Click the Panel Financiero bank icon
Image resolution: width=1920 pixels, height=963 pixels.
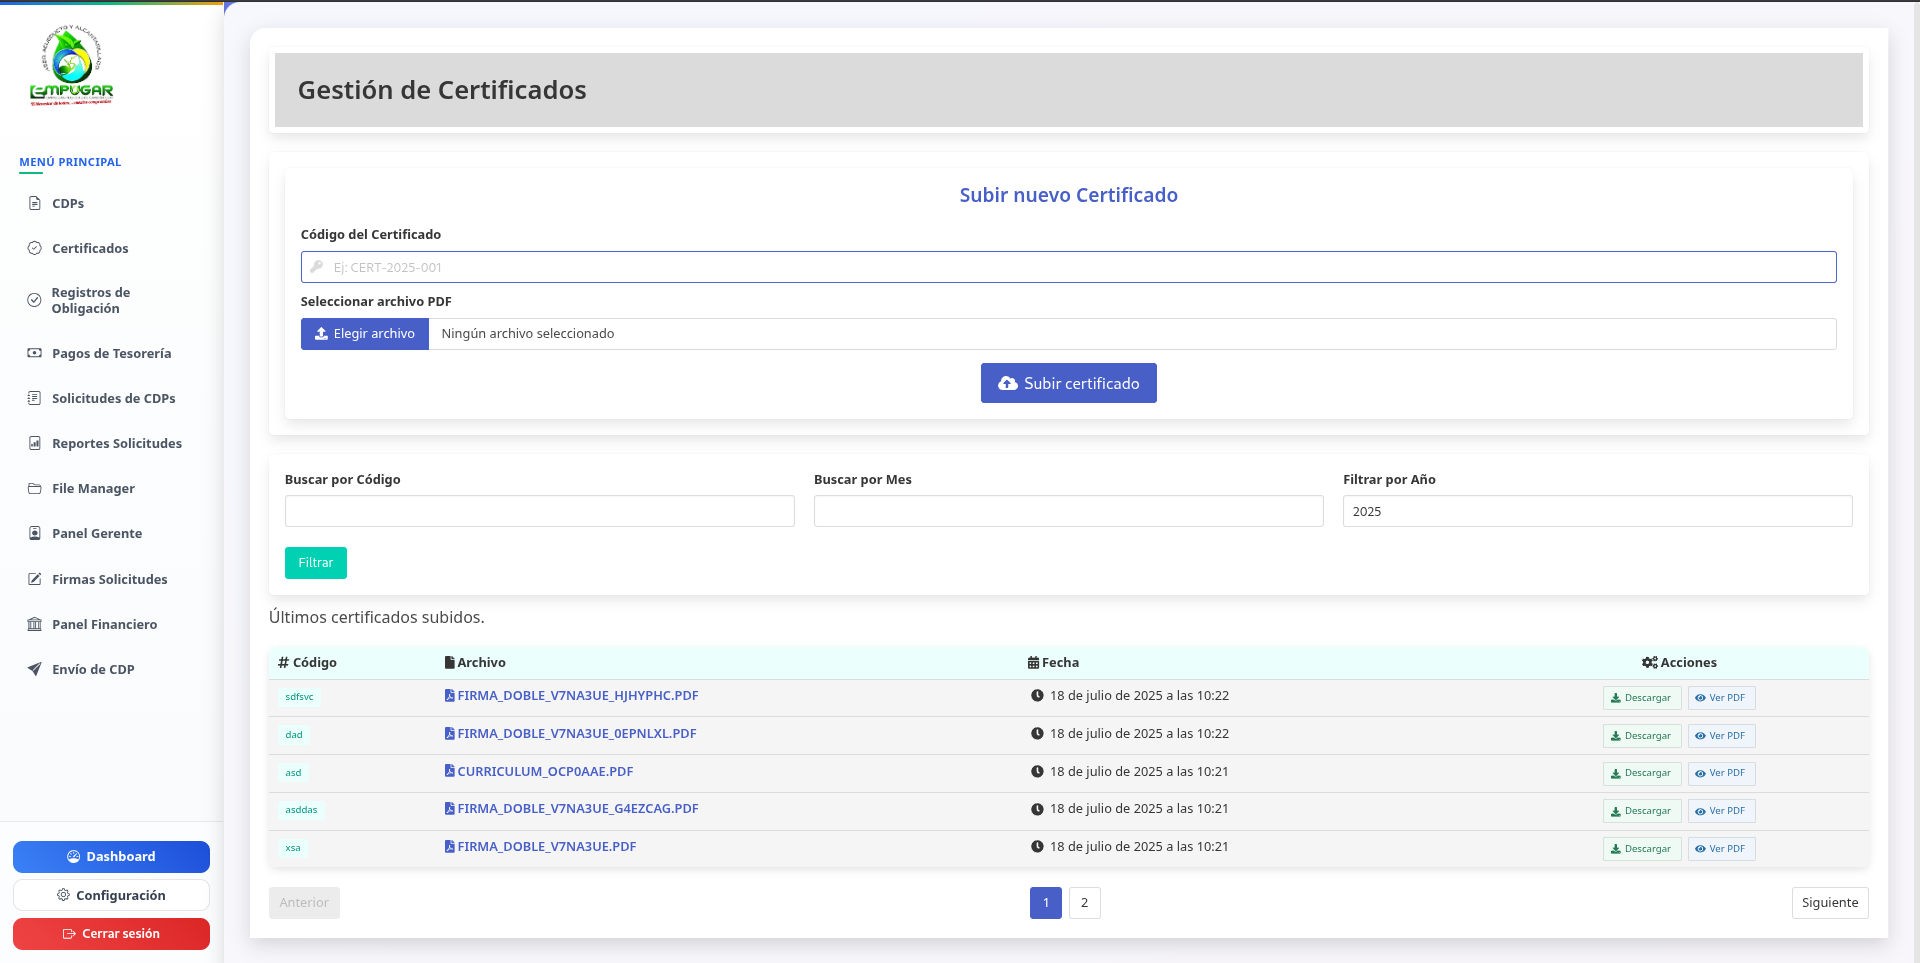[x=34, y=624]
